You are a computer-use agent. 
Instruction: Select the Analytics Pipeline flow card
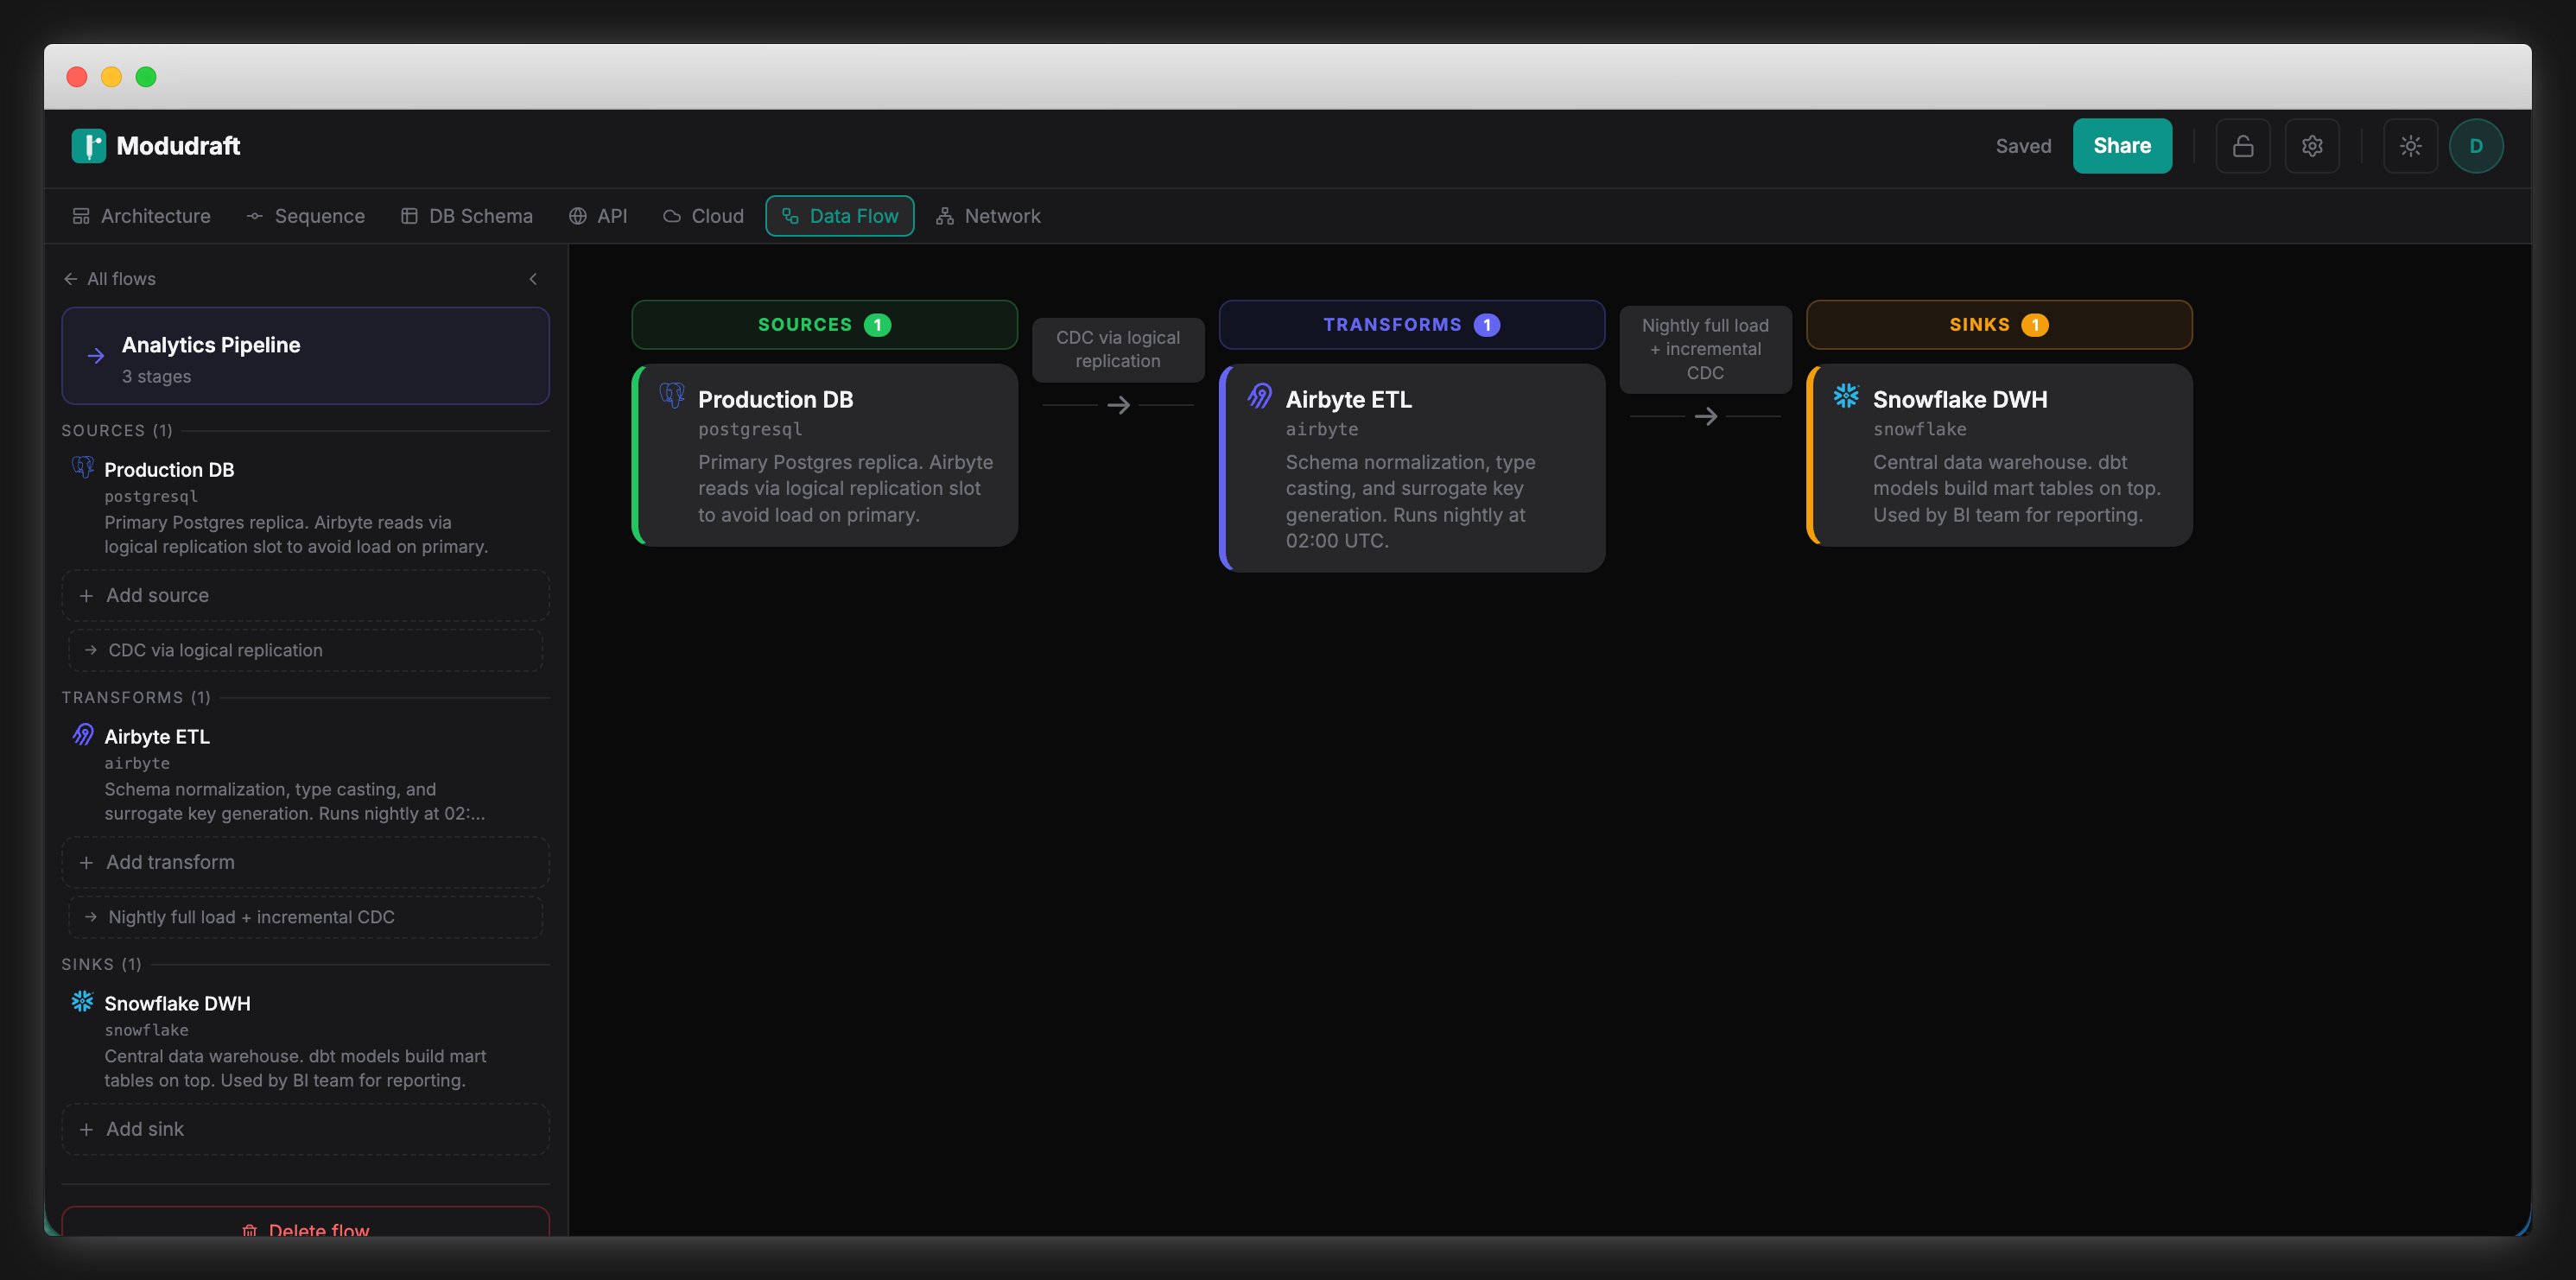click(x=305, y=356)
